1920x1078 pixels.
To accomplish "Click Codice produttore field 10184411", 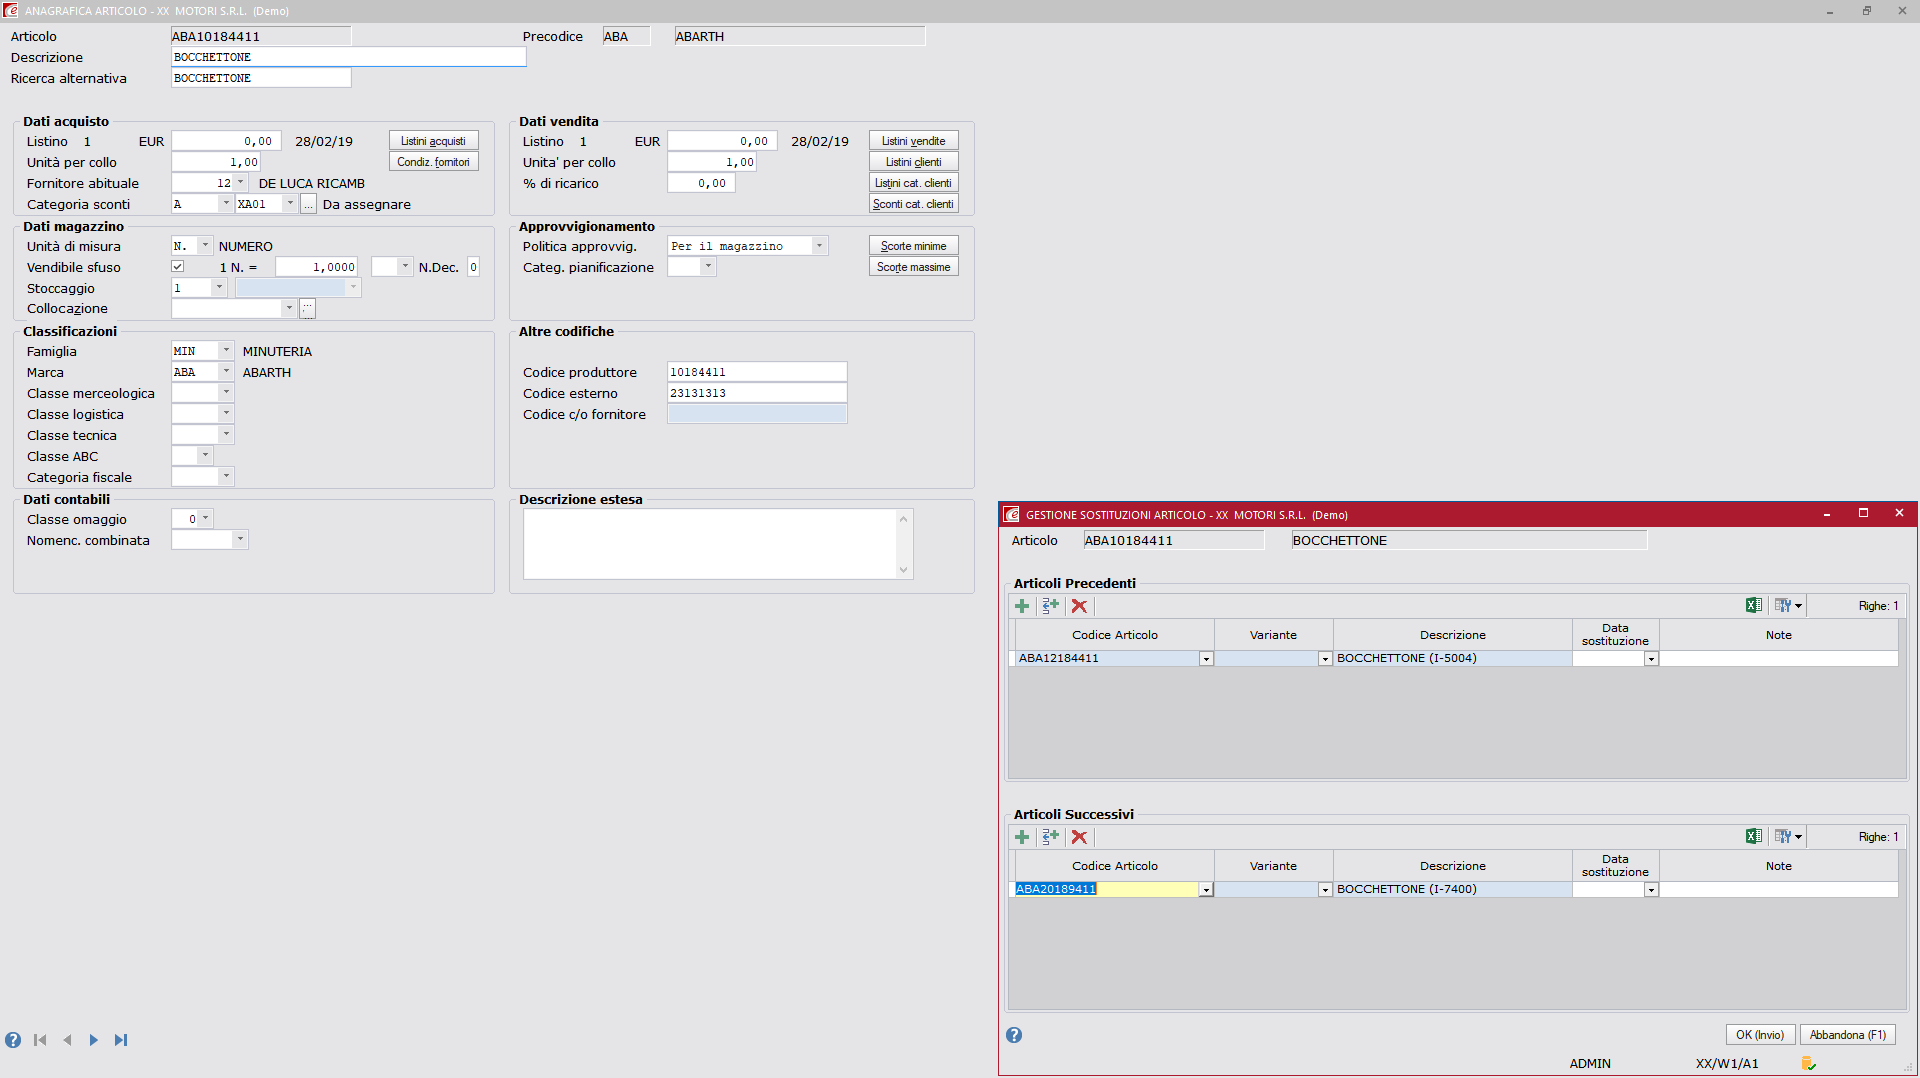I will pyautogui.click(x=757, y=372).
